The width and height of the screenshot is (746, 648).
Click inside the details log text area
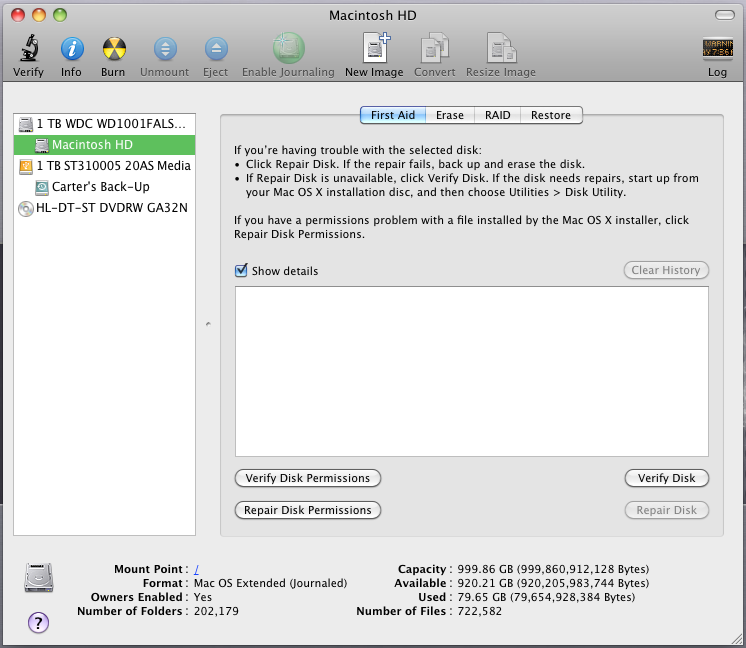pos(471,372)
